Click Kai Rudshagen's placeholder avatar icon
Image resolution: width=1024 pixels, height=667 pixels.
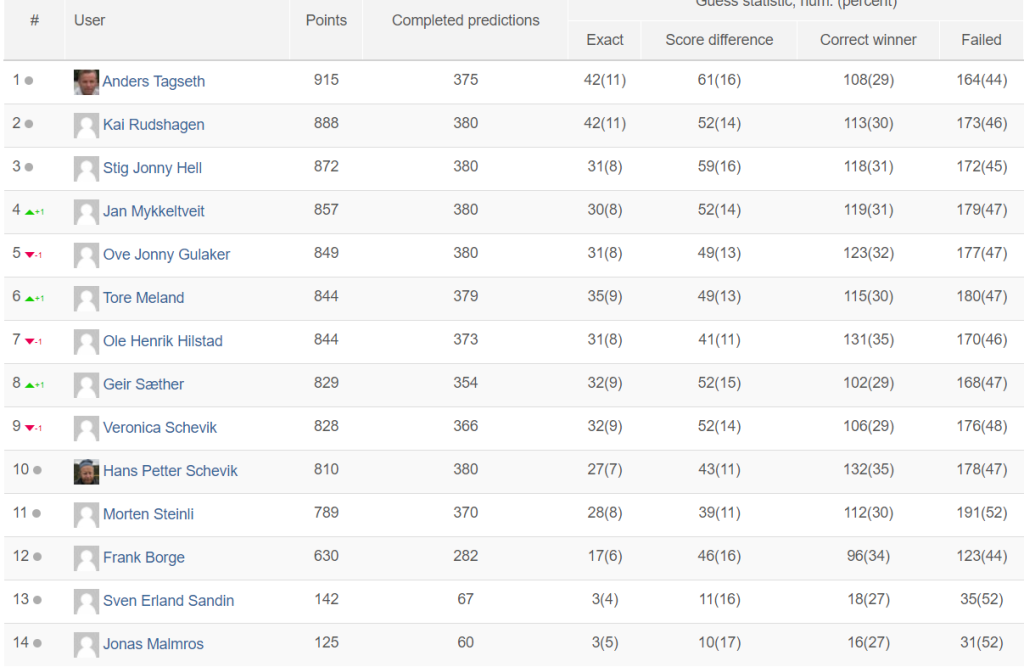(86, 125)
